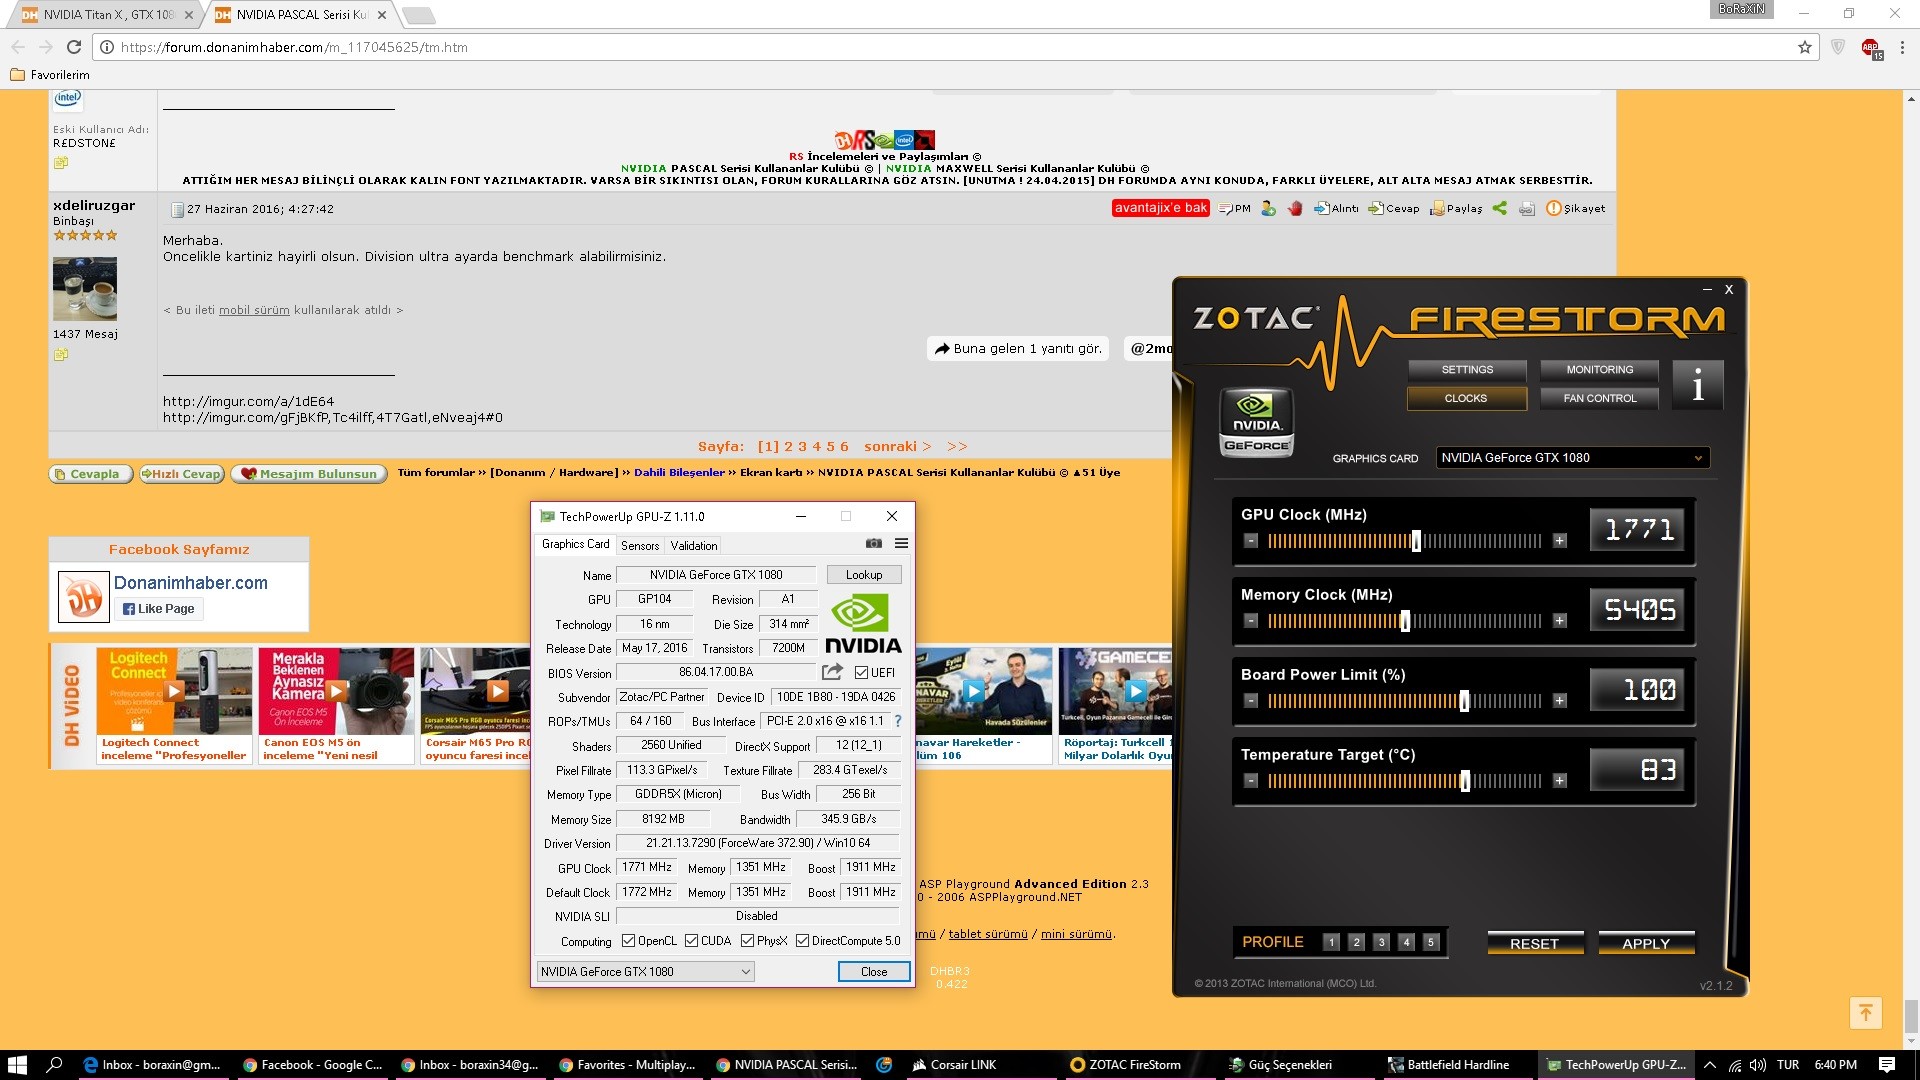
Task: Open taskbar search icon
Action: click(54, 1065)
